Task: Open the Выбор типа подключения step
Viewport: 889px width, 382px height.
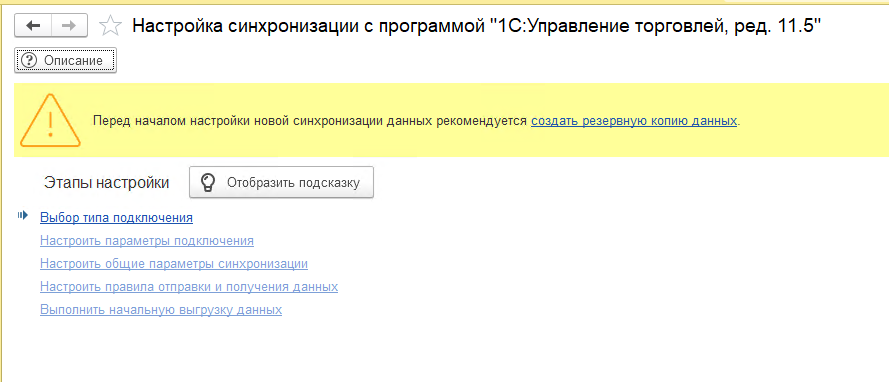Action: tap(116, 217)
